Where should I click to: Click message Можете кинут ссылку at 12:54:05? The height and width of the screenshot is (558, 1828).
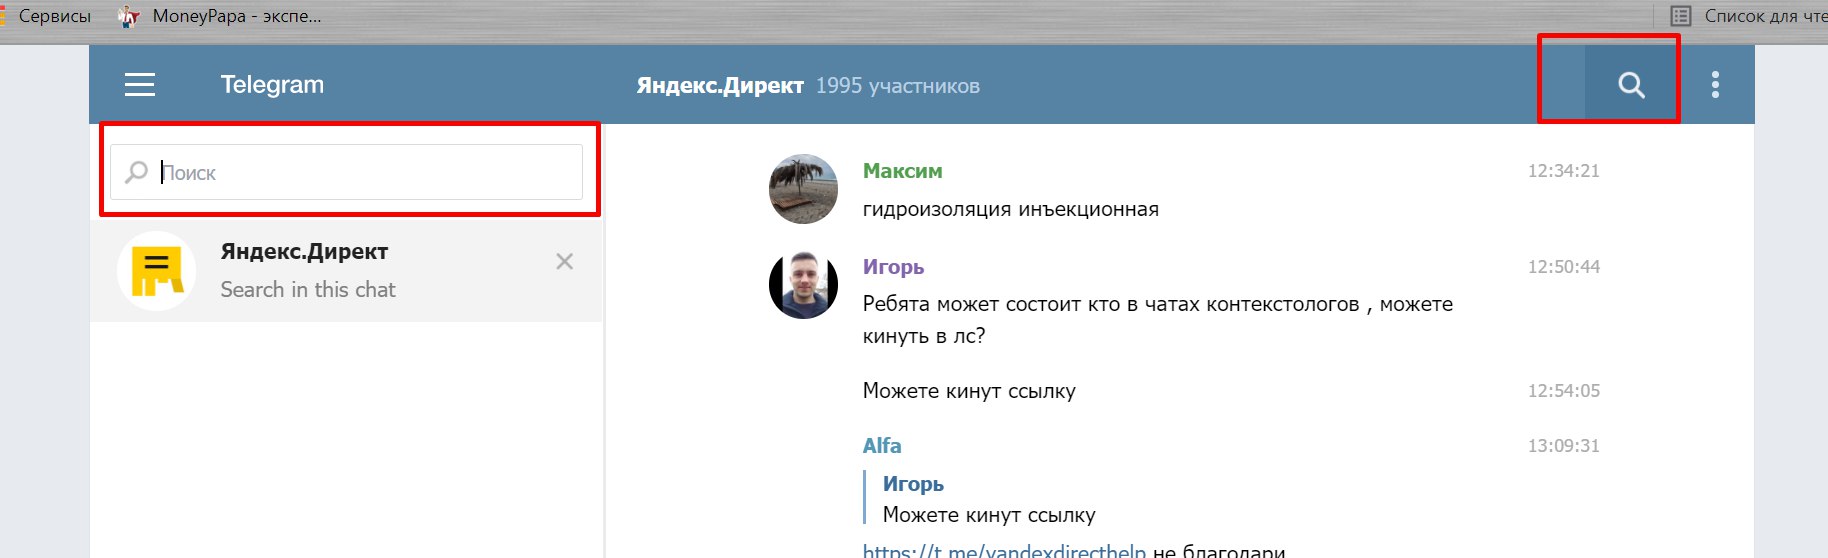[969, 391]
